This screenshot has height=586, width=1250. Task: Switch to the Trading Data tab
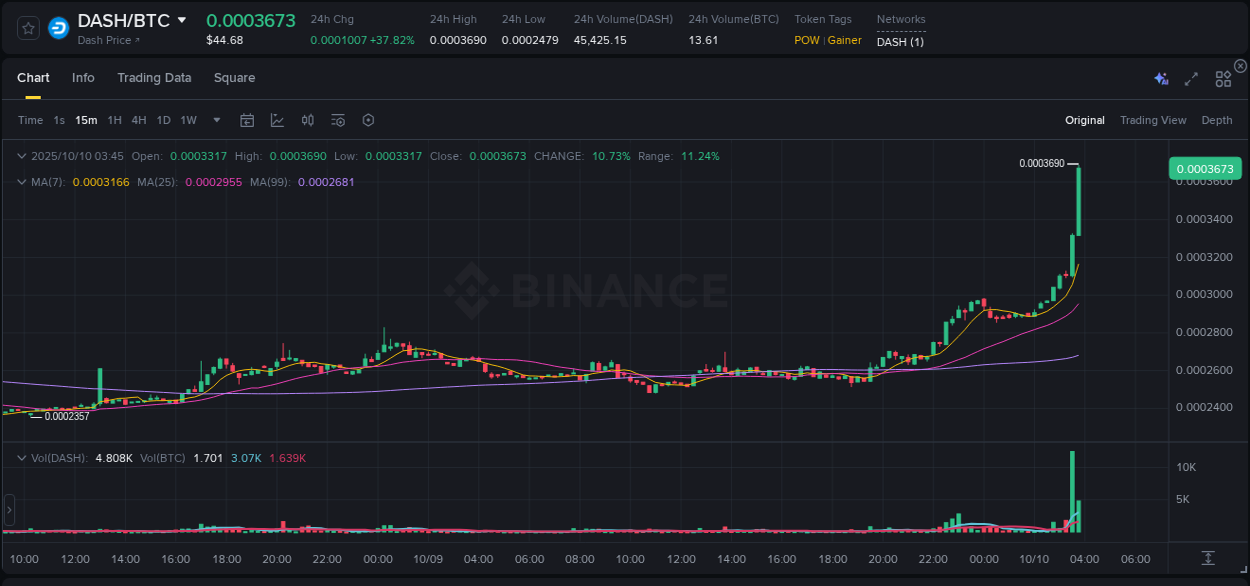pyautogui.click(x=154, y=78)
